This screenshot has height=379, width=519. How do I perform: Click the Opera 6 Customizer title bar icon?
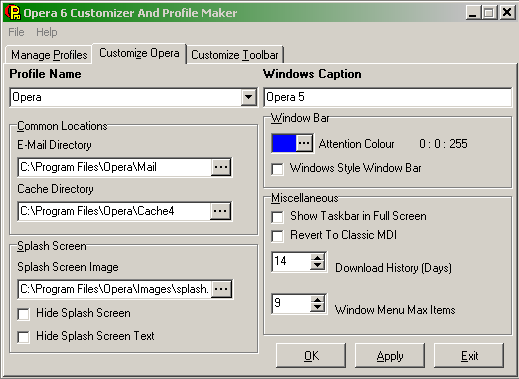[x=13, y=12]
